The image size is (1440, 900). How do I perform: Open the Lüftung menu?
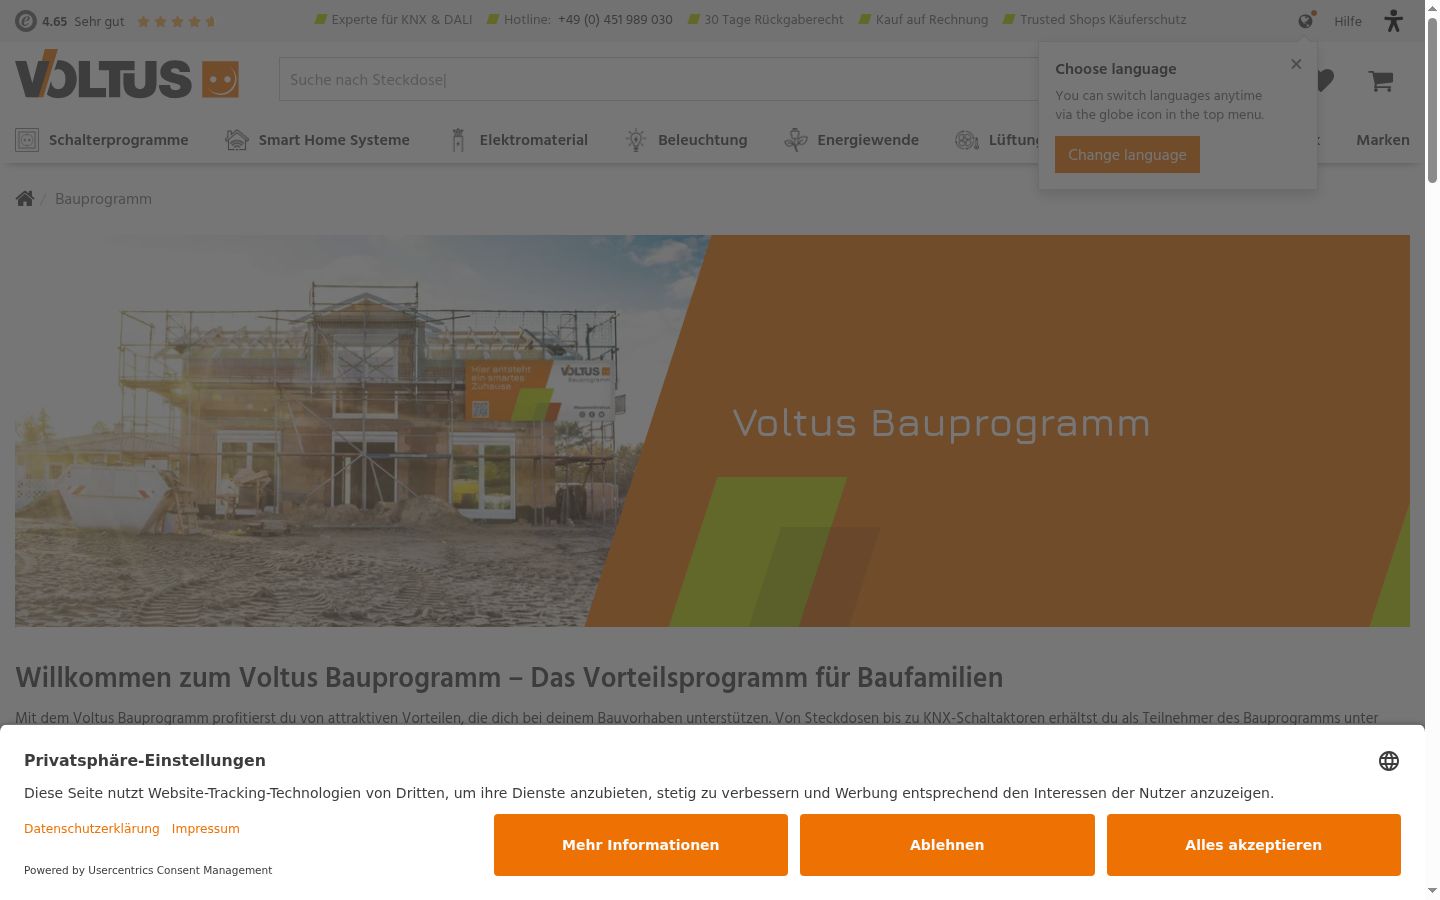coord(997,140)
